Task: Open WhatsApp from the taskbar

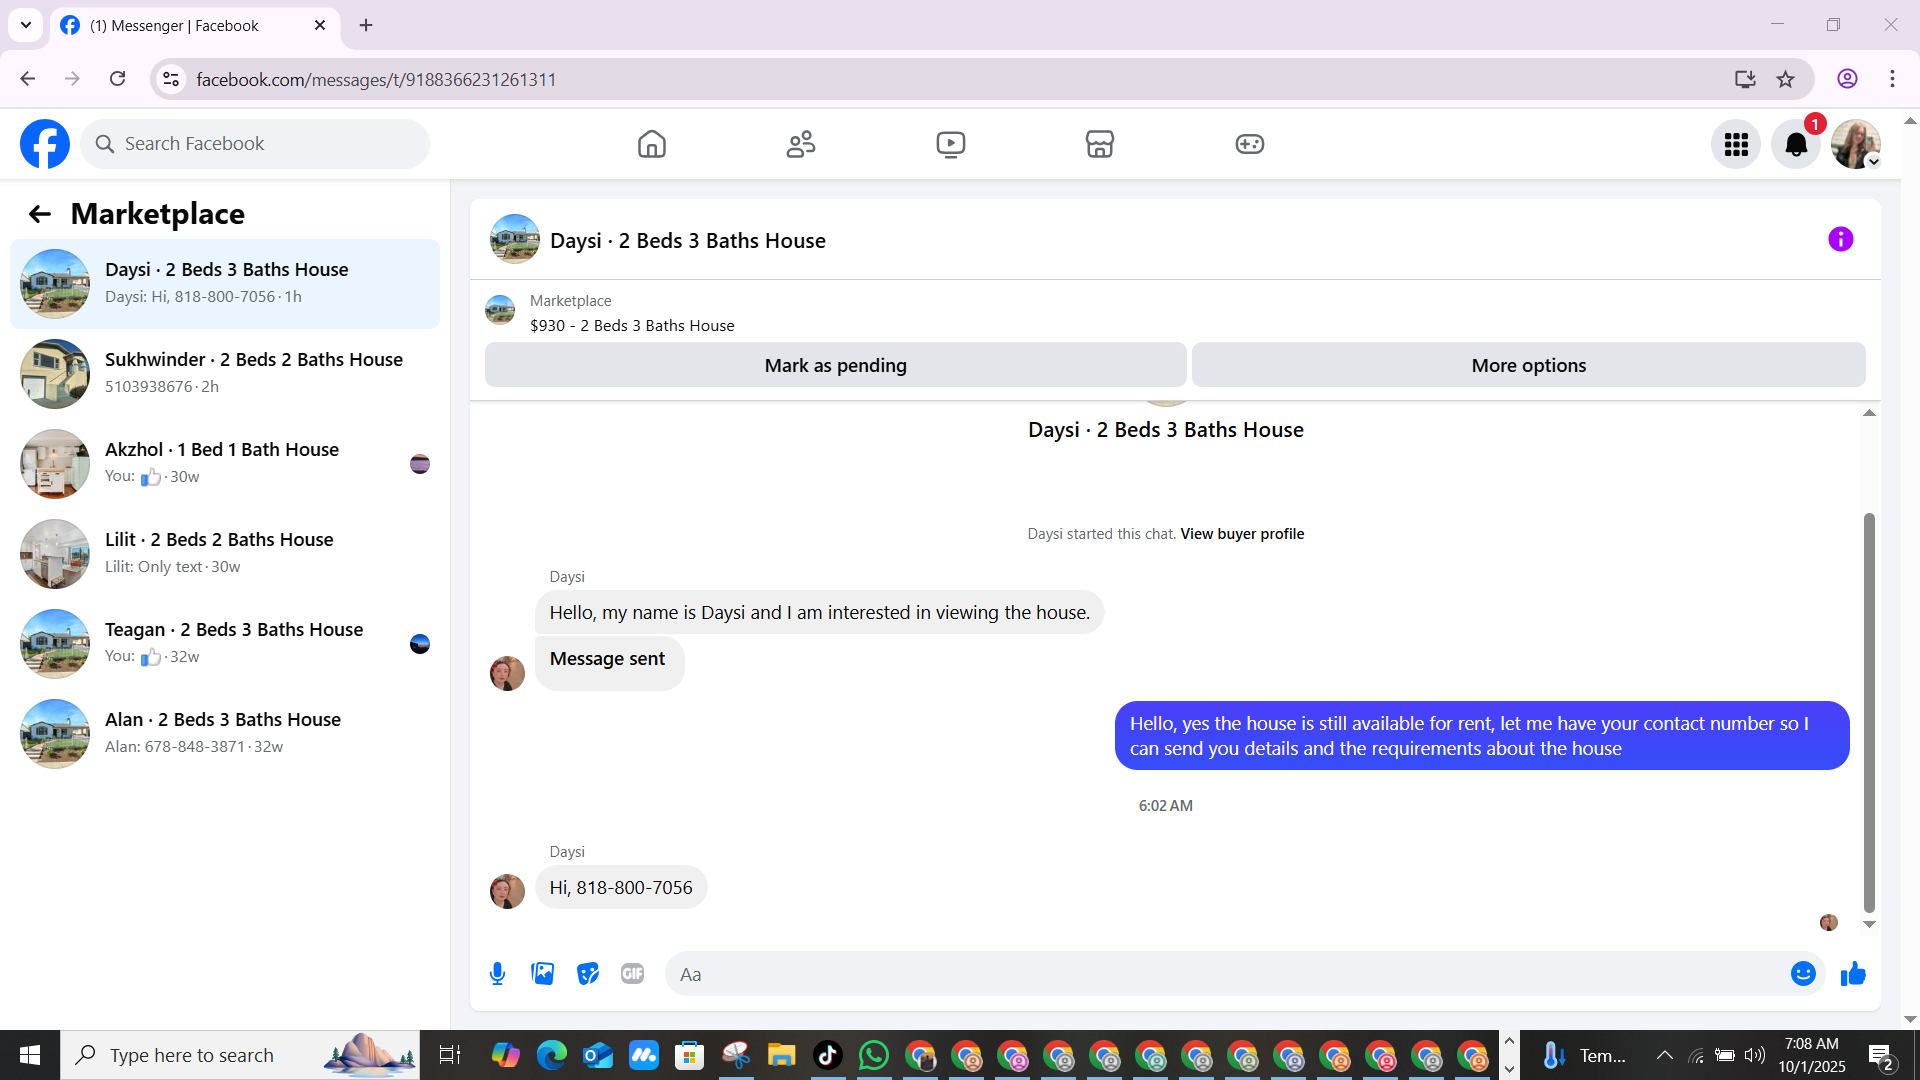Action: point(873,1055)
